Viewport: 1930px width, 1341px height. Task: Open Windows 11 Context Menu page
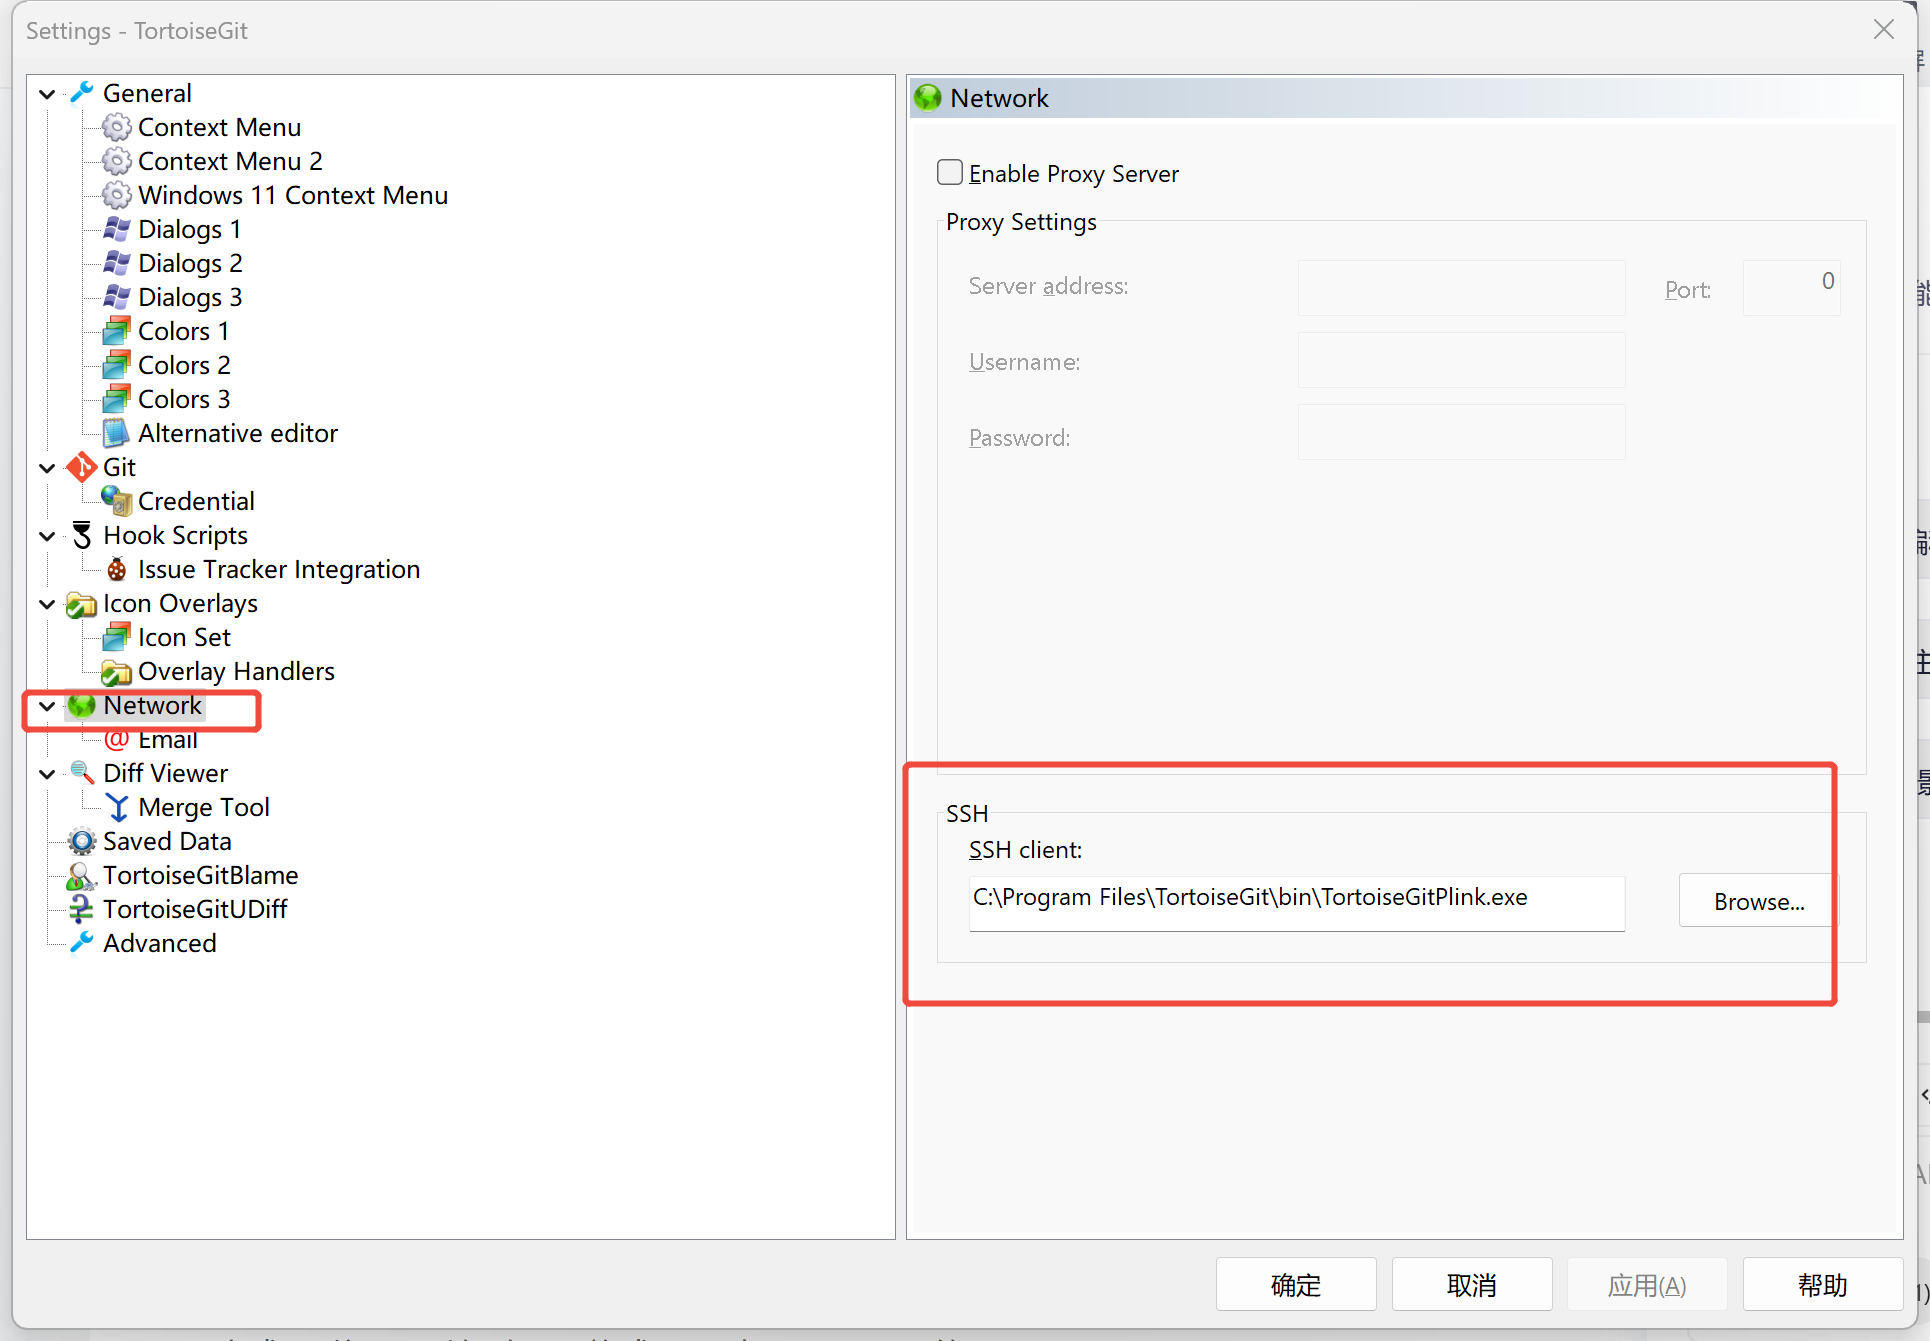click(293, 195)
